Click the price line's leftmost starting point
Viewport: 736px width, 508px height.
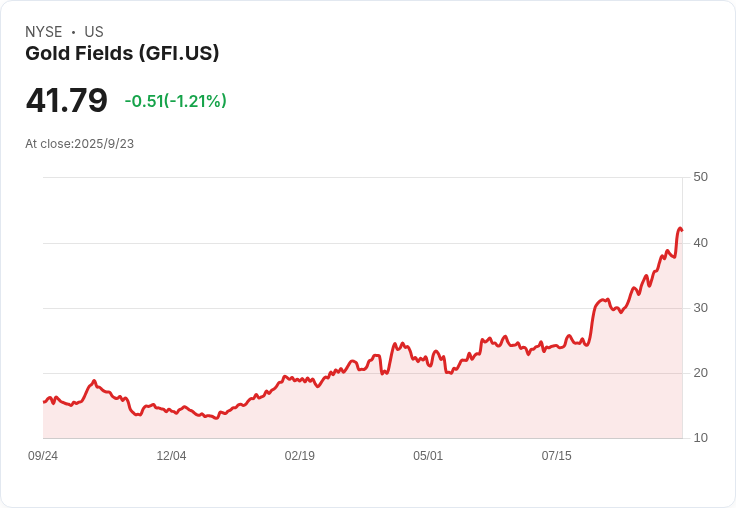click(44, 402)
